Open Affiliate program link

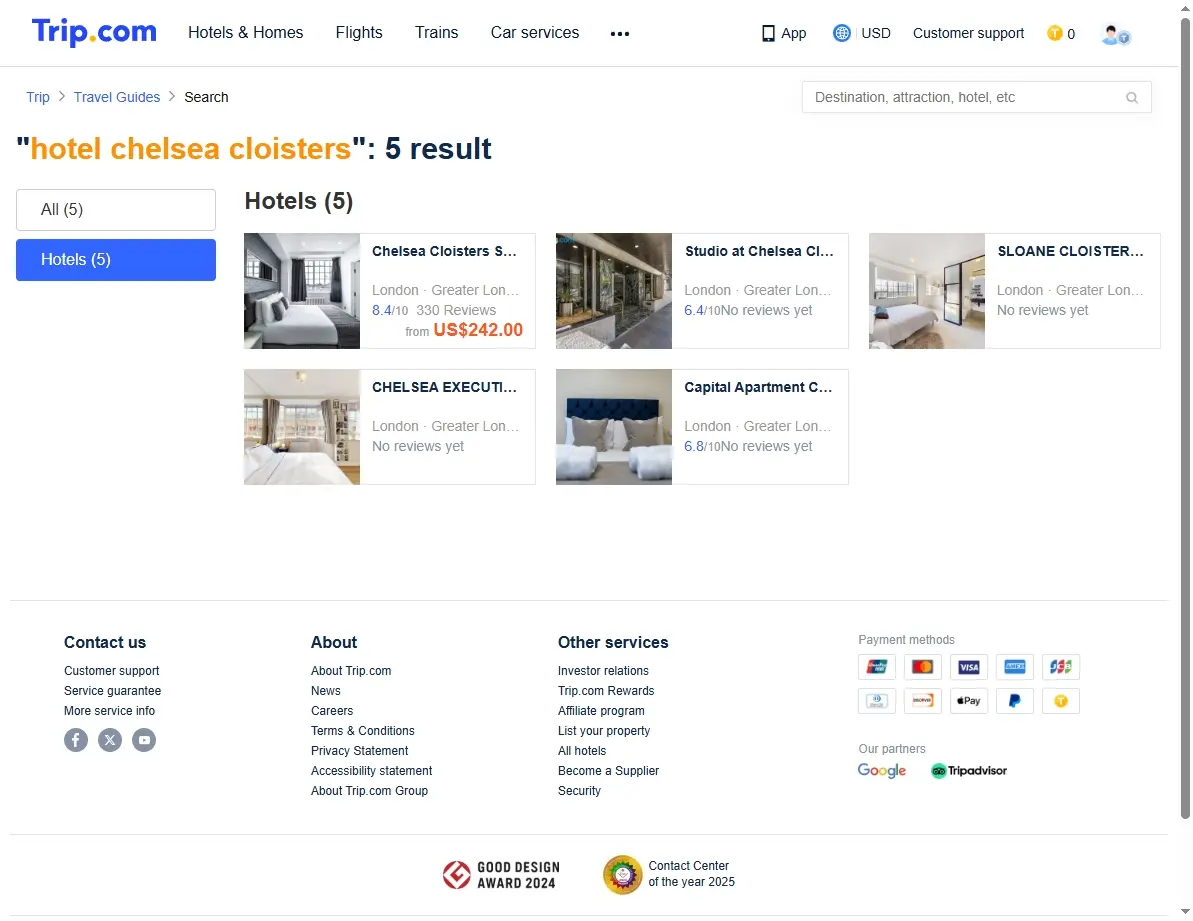(x=601, y=710)
